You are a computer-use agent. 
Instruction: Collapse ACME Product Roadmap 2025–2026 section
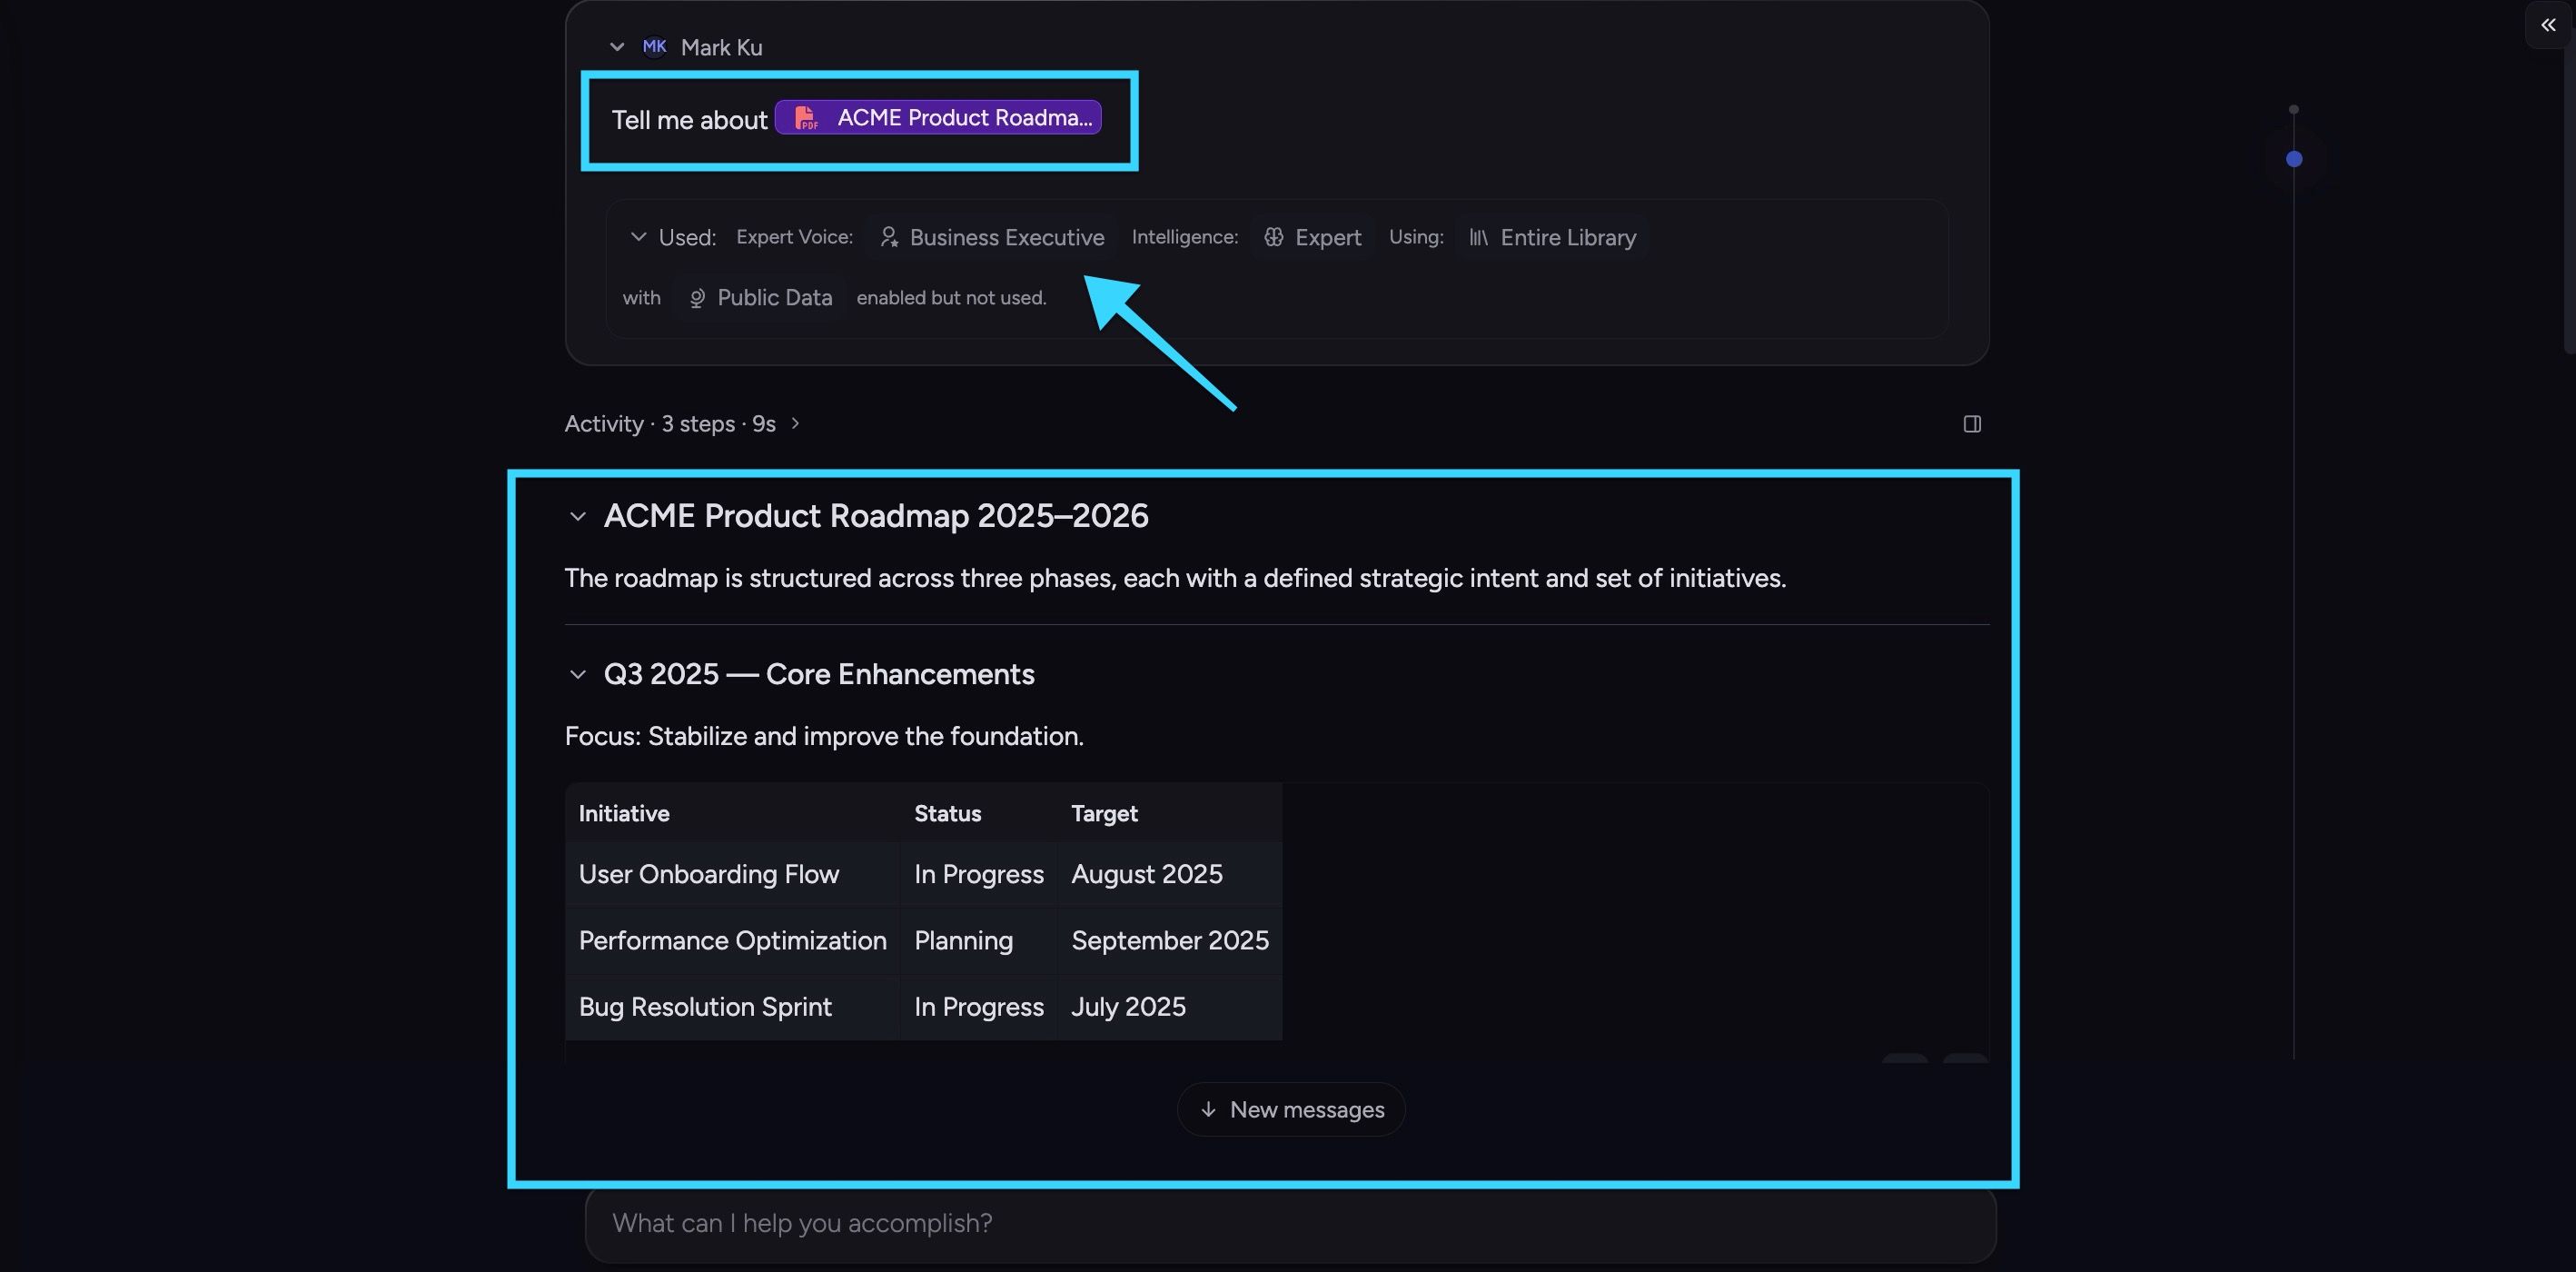577,517
